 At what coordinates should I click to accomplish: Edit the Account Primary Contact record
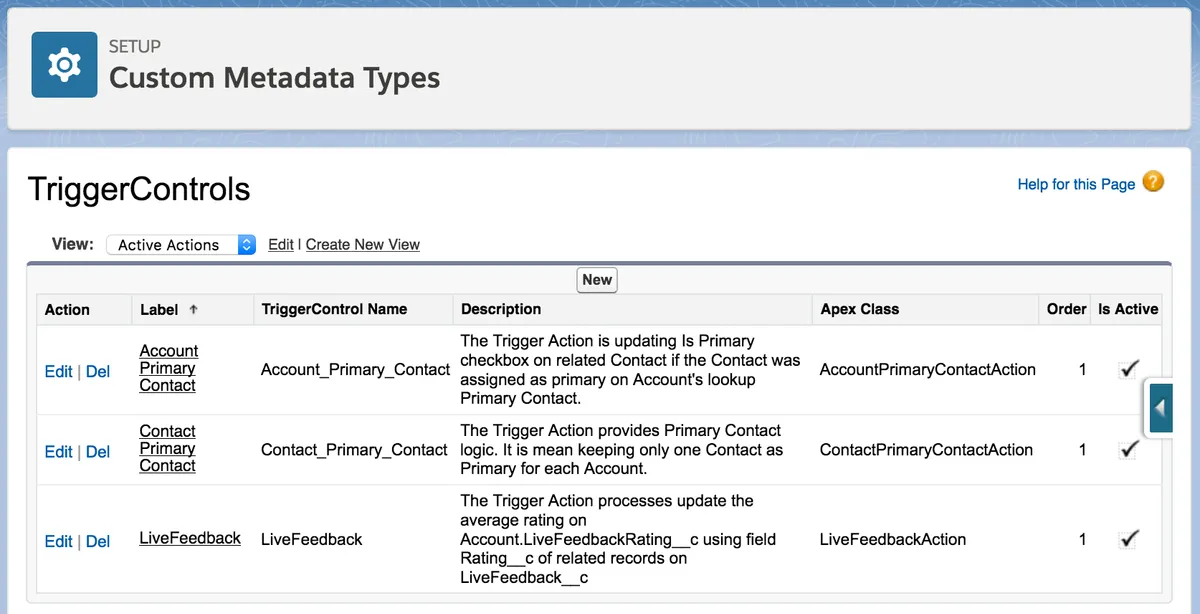click(59, 371)
